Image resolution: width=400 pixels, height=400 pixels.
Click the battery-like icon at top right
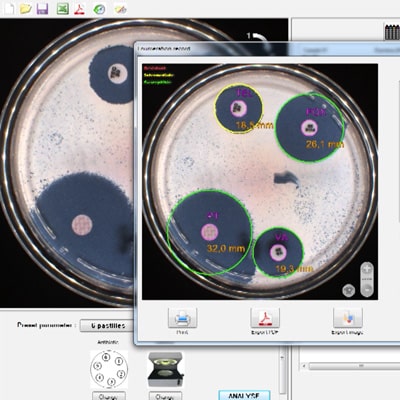coord(392,32)
